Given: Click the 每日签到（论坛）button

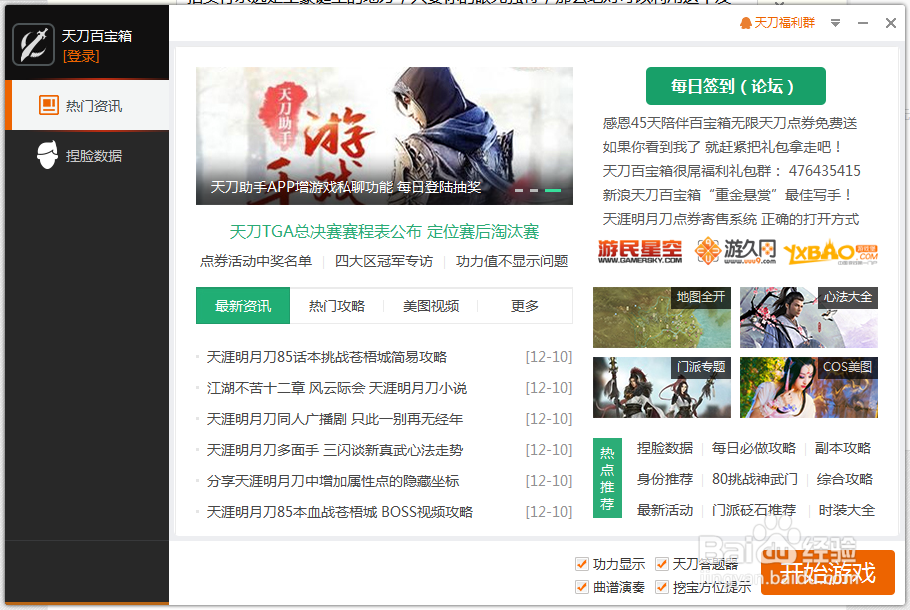Looking at the screenshot, I should click(735, 86).
